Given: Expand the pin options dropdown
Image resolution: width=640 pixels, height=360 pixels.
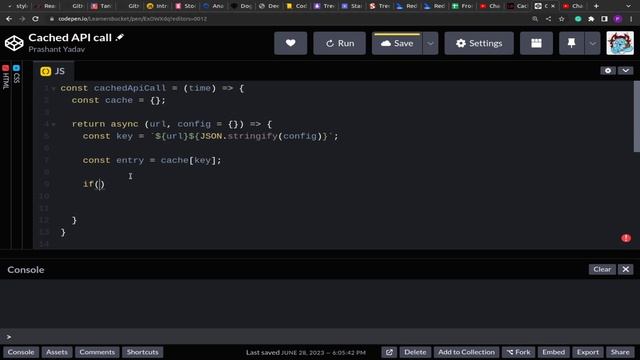Looking at the screenshot, I should point(592,43).
